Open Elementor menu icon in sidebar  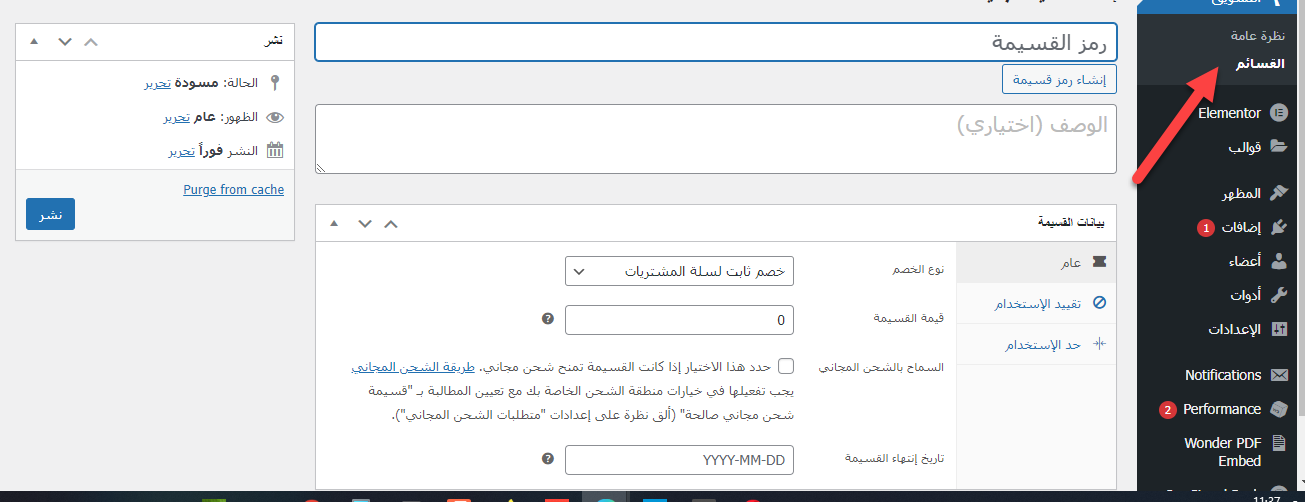tap(1278, 113)
